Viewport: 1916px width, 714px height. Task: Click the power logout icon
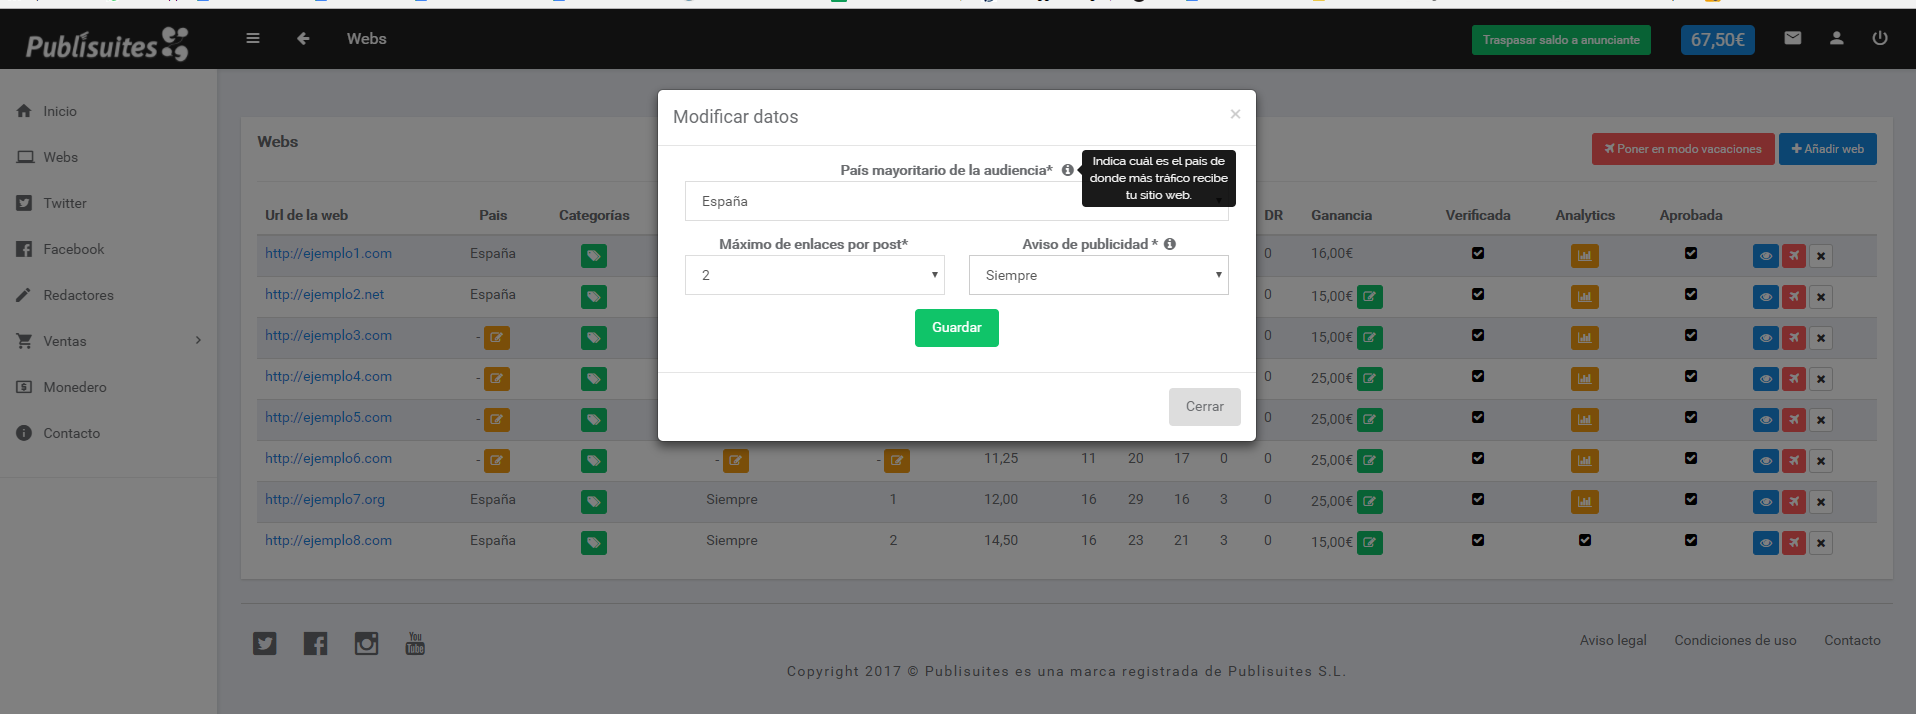[x=1880, y=38]
